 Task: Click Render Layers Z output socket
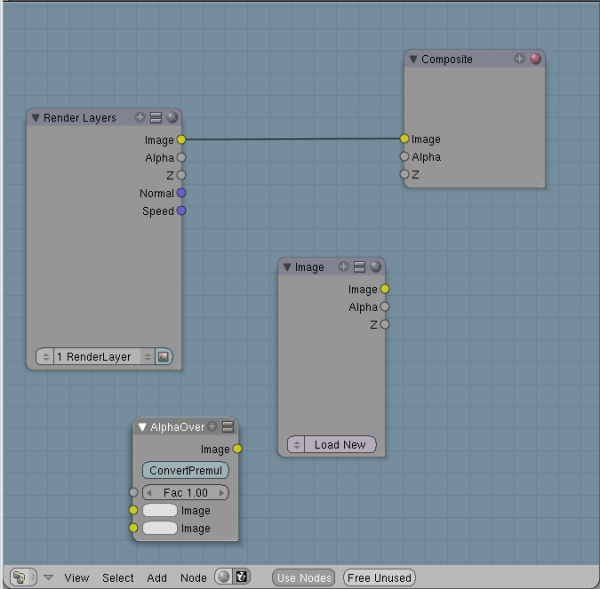[181, 175]
